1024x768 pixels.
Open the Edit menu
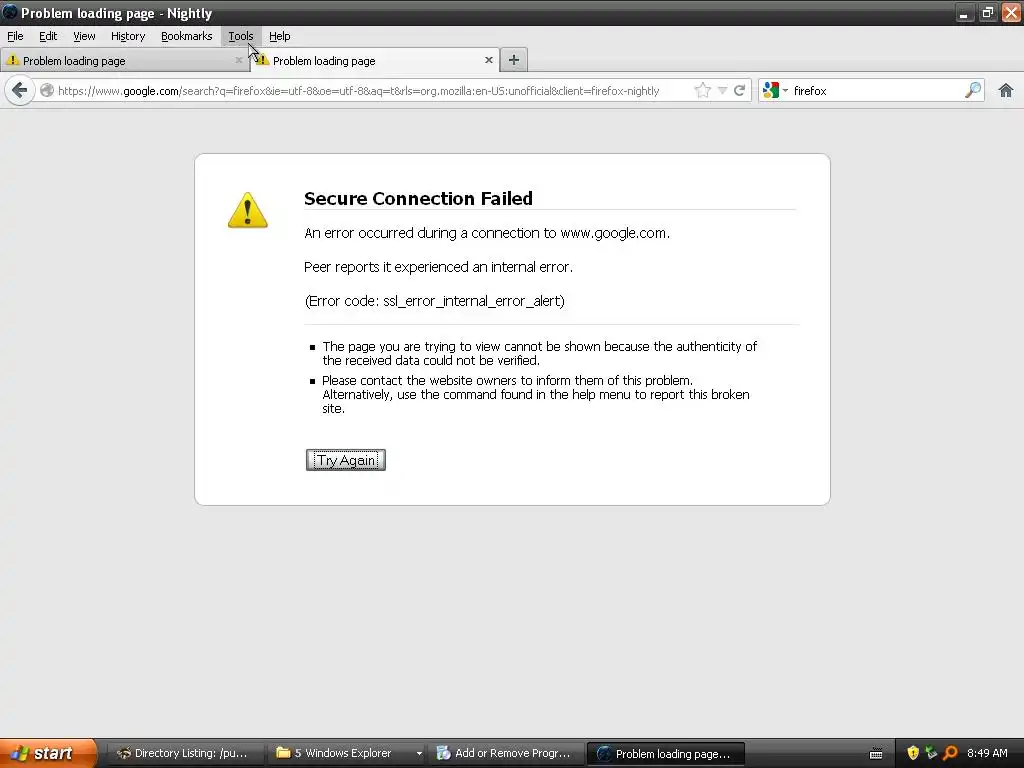[x=48, y=37]
